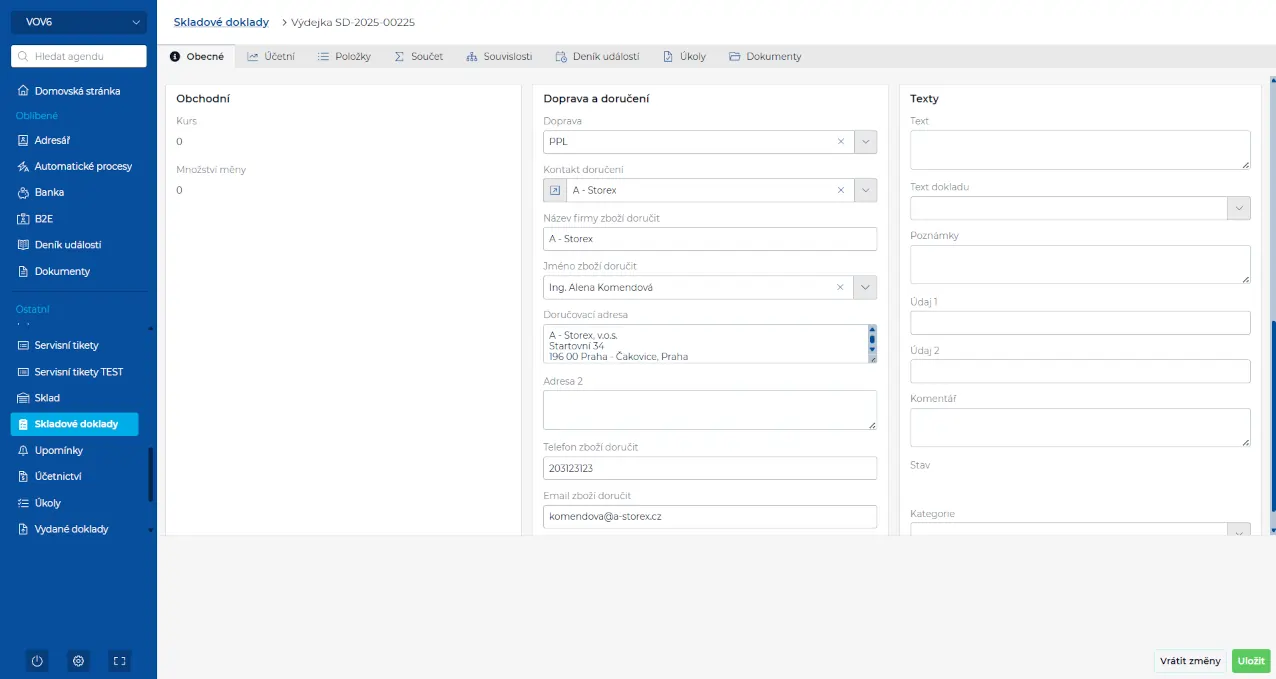This screenshot has height=679, width=1276.
Task: Expand the Text dokladu dropdown
Action: point(1239,208)
